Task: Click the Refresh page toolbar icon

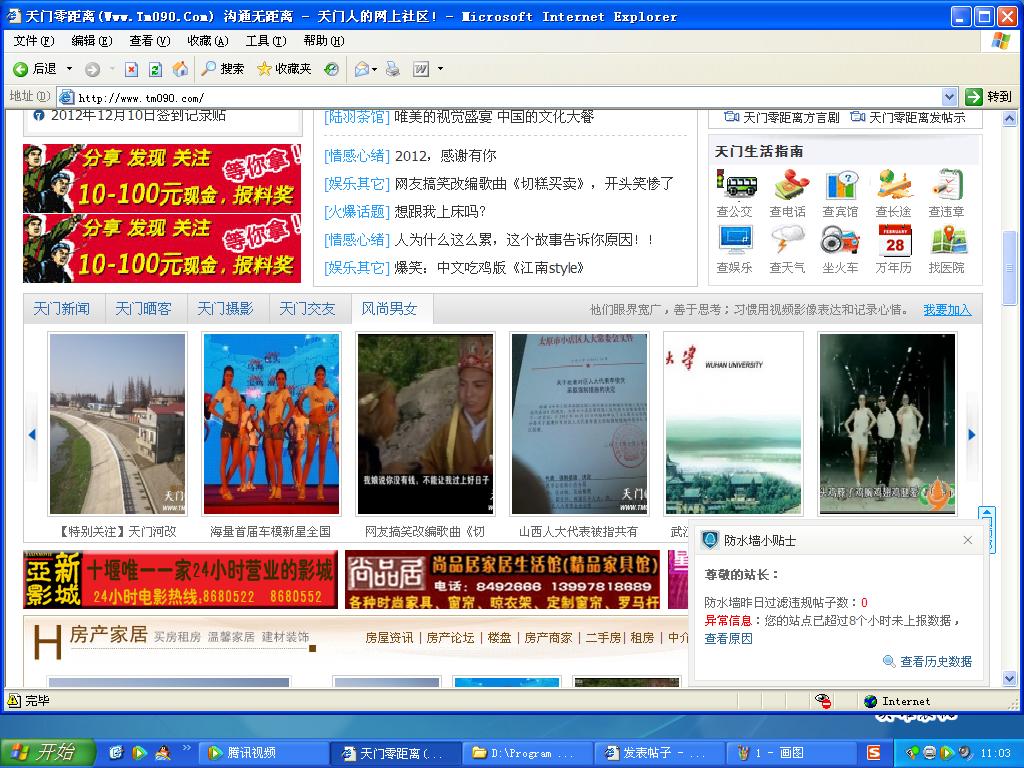Action: tap(155, 69)
